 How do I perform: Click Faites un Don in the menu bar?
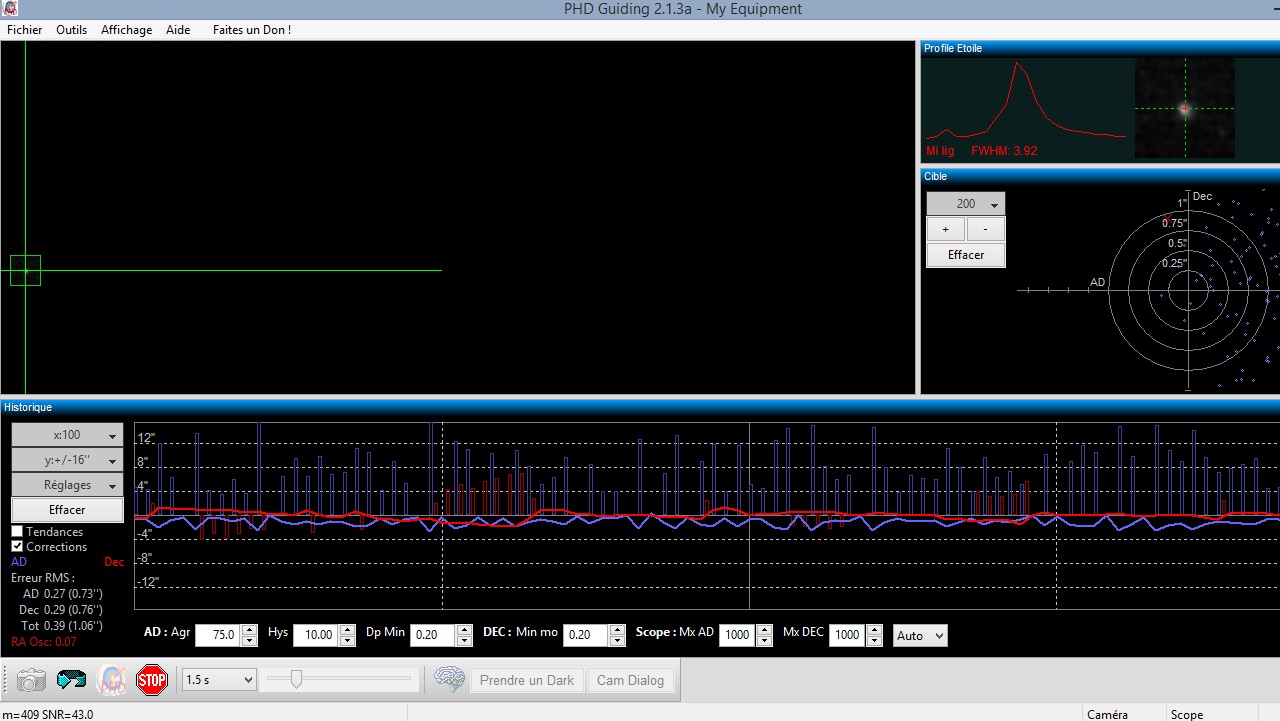pyautogui.click(x=251, y=29)
